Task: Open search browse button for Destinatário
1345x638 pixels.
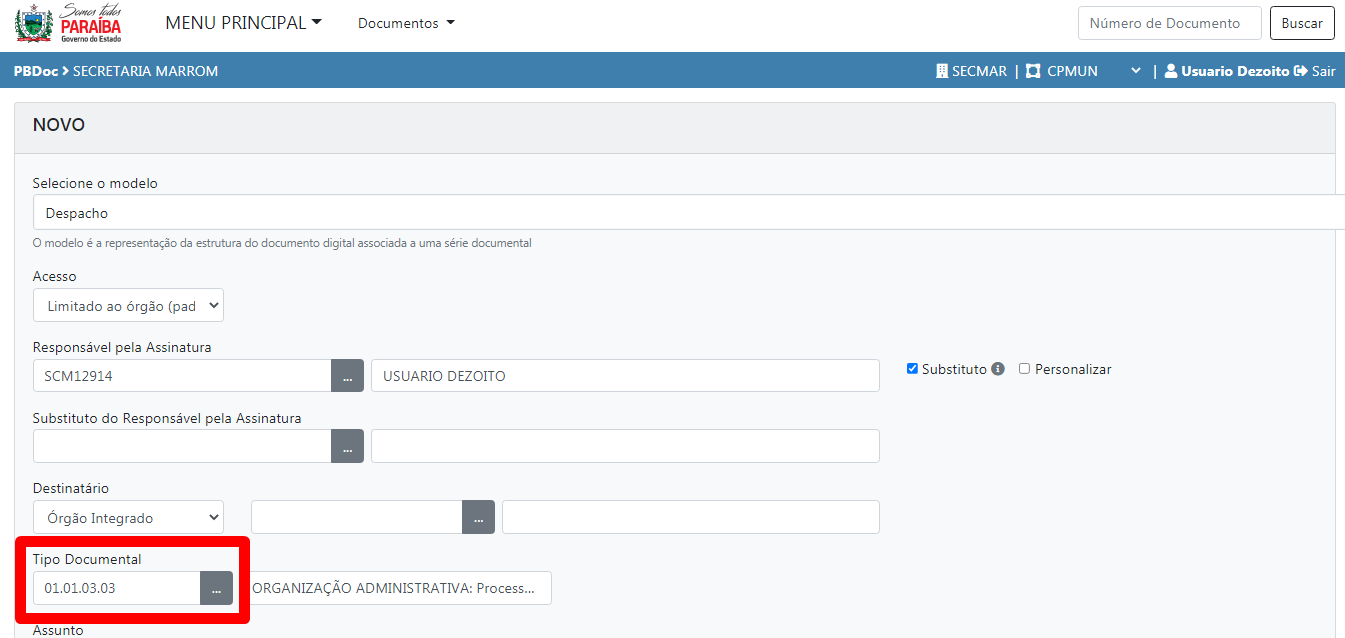Action: pos(478,517)
